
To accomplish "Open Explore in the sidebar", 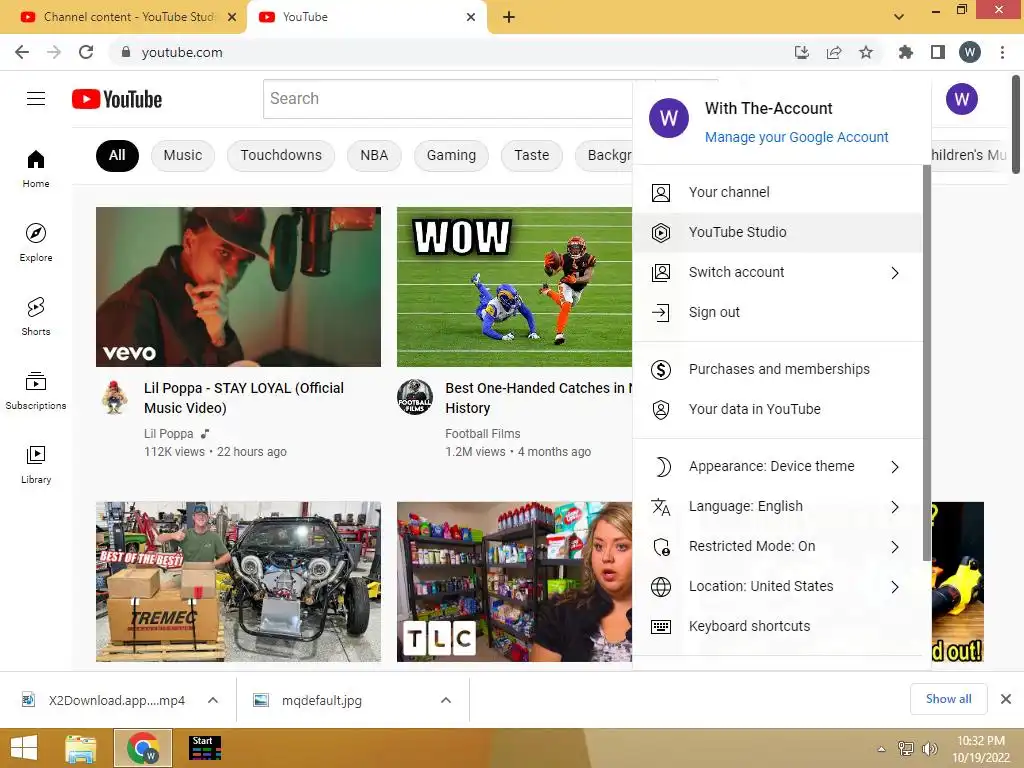I will (x=36, y=242).
